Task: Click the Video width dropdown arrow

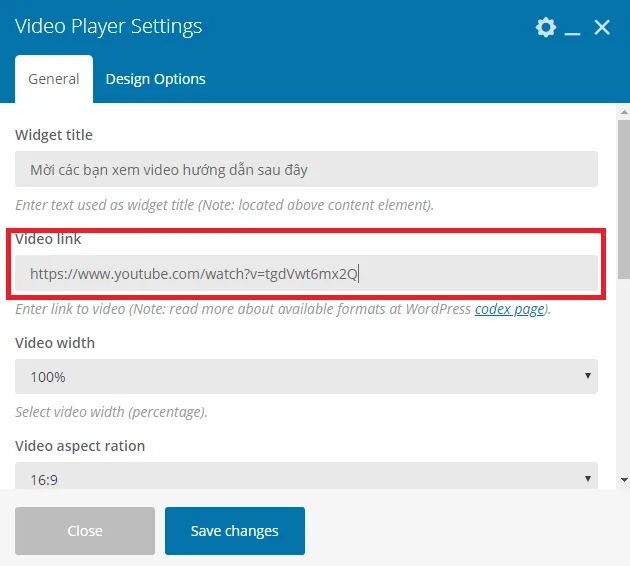Action: (588, 376)
